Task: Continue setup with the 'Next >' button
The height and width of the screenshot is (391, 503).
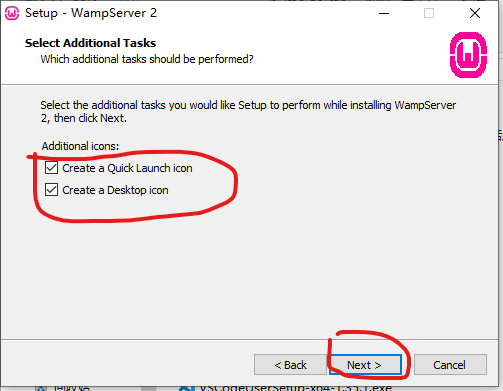Action: point(365,365)
